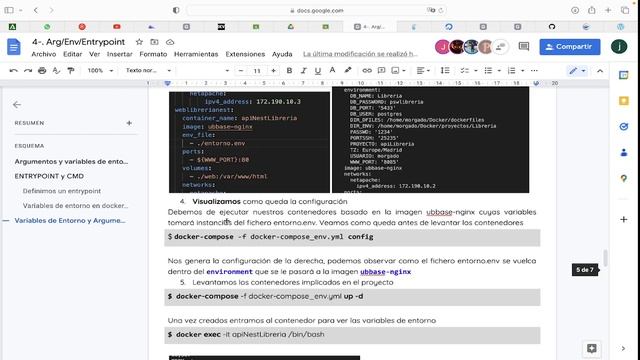
Task: Open the highlight color tool
Action: coord(347,71)
